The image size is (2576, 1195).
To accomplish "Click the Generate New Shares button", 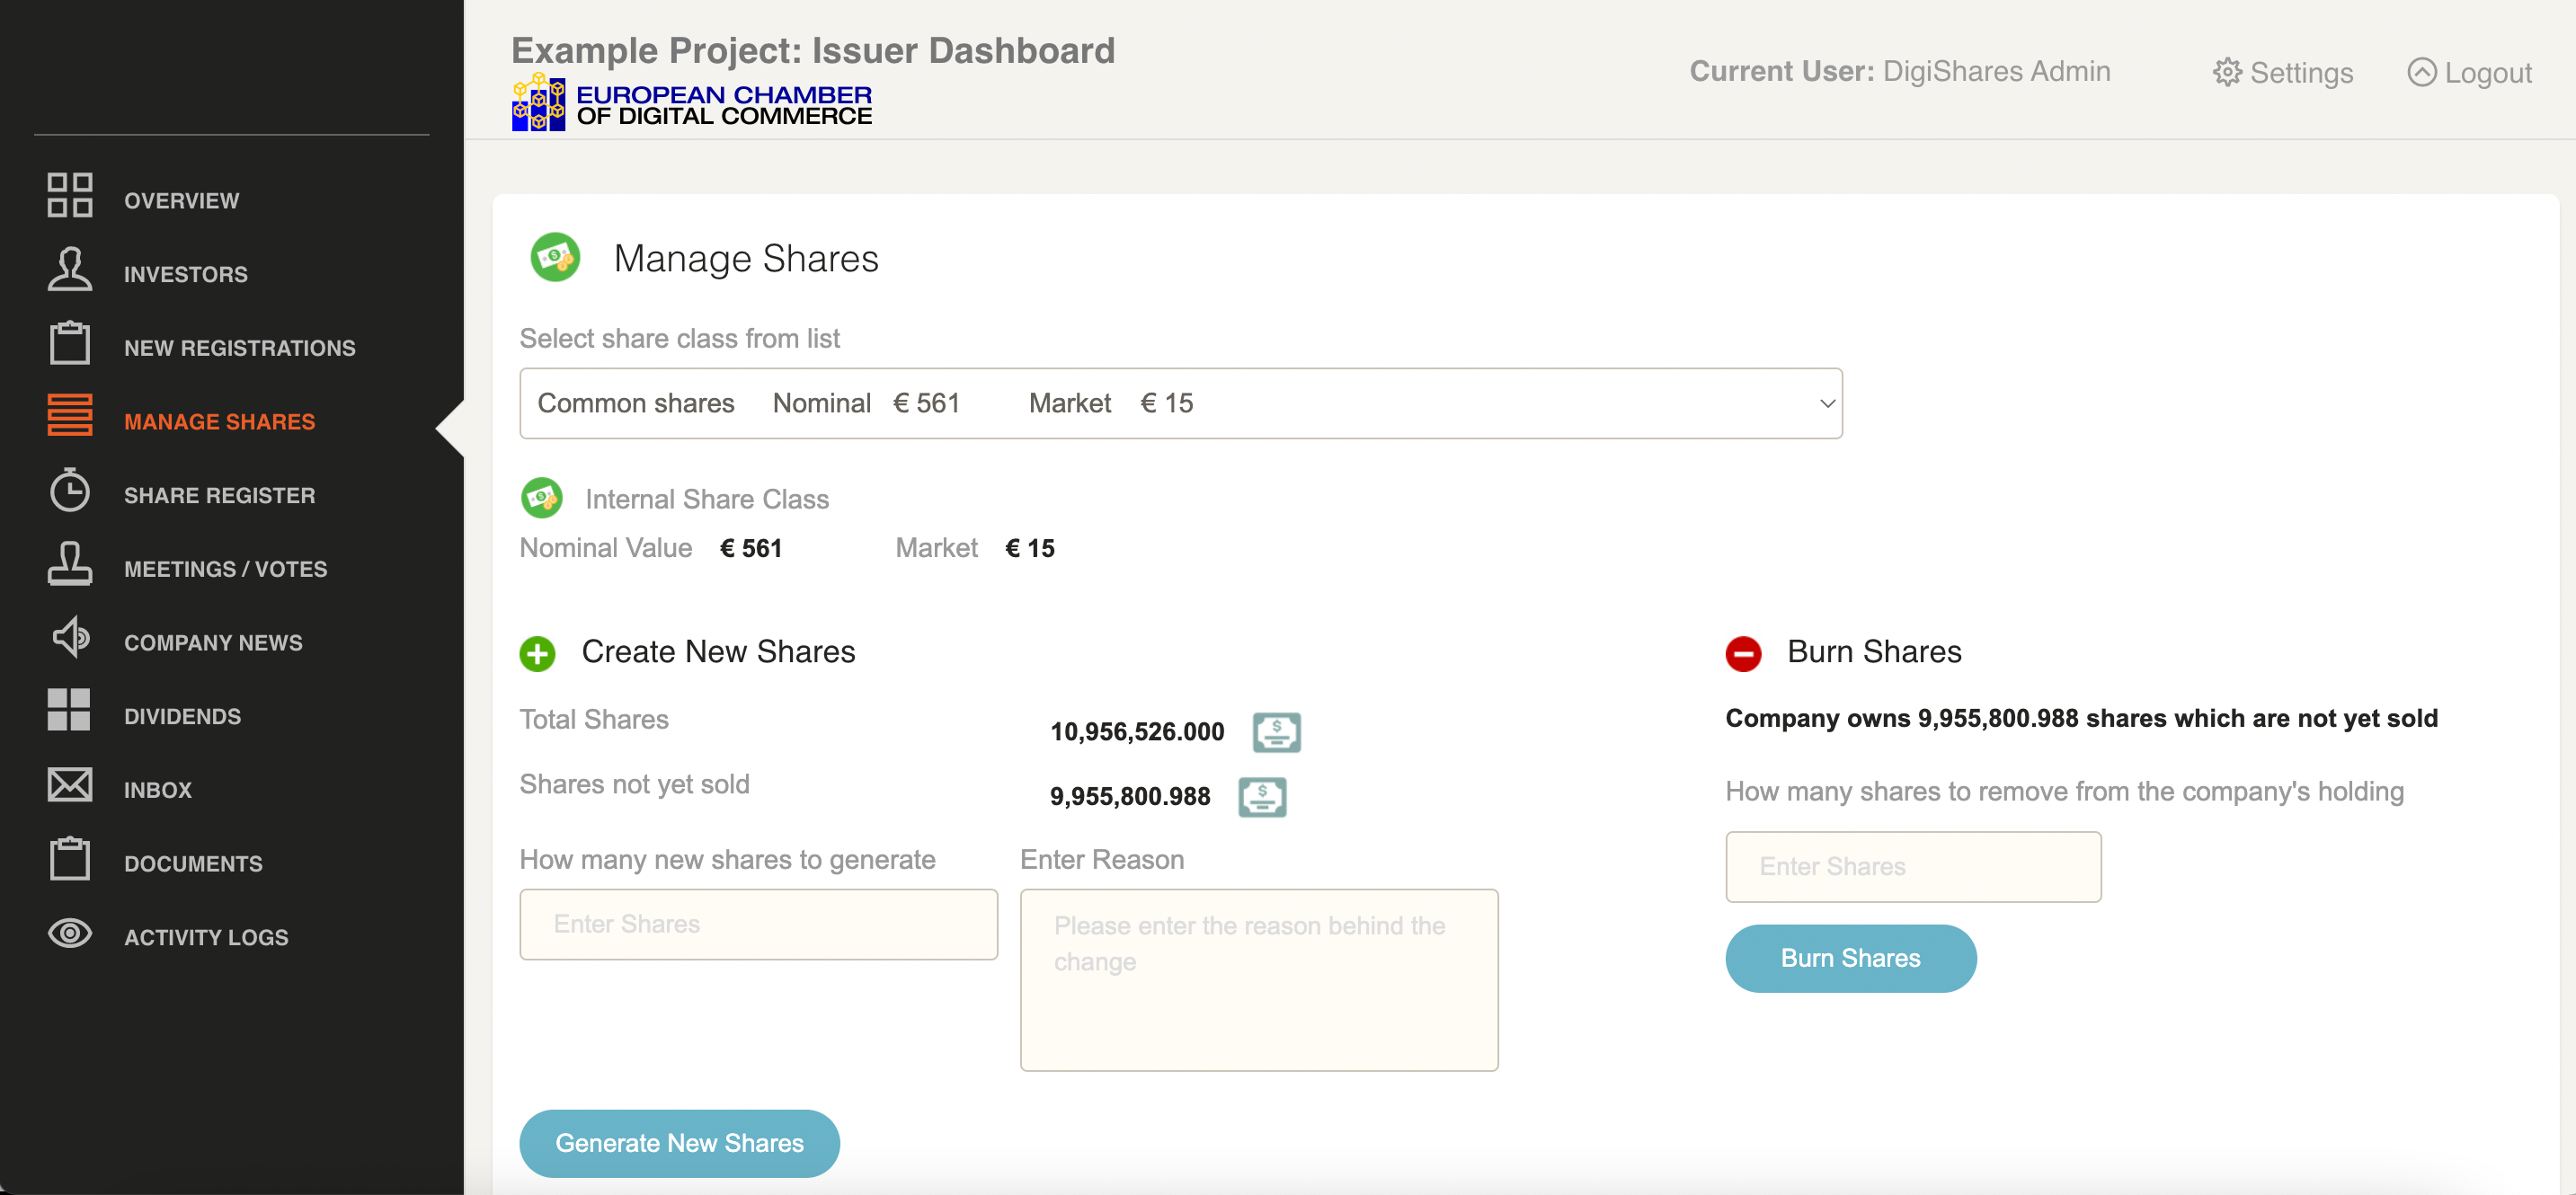I will click(x=679, y=1143).
